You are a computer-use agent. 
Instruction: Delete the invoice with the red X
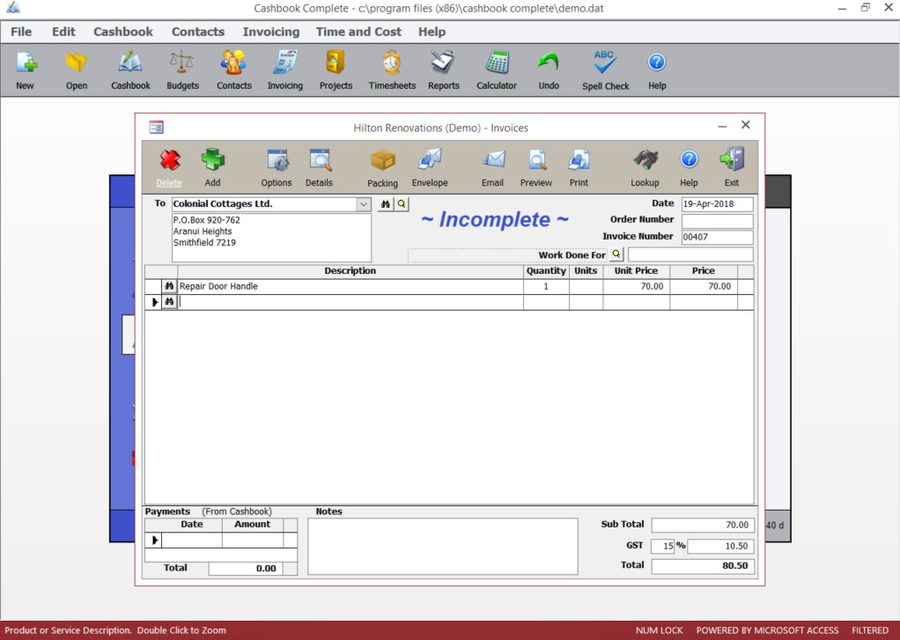pos(169,160)
